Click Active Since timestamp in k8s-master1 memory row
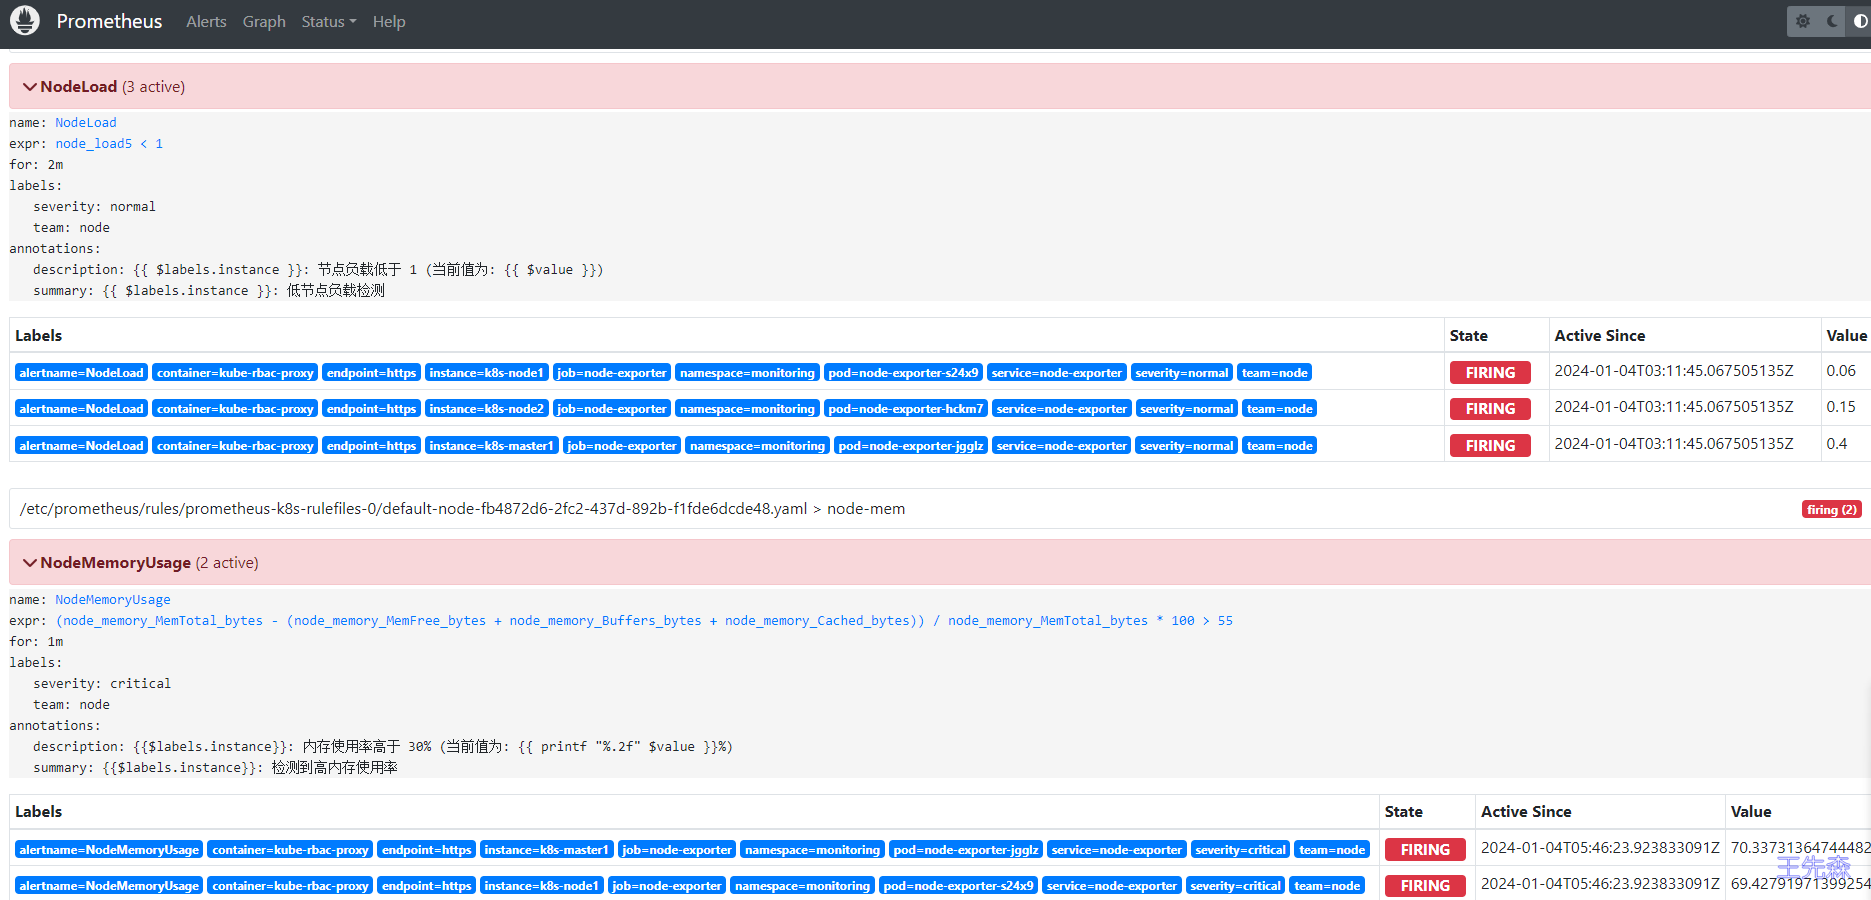This screenshot has width=1871, height=900. pos(1600,848)
